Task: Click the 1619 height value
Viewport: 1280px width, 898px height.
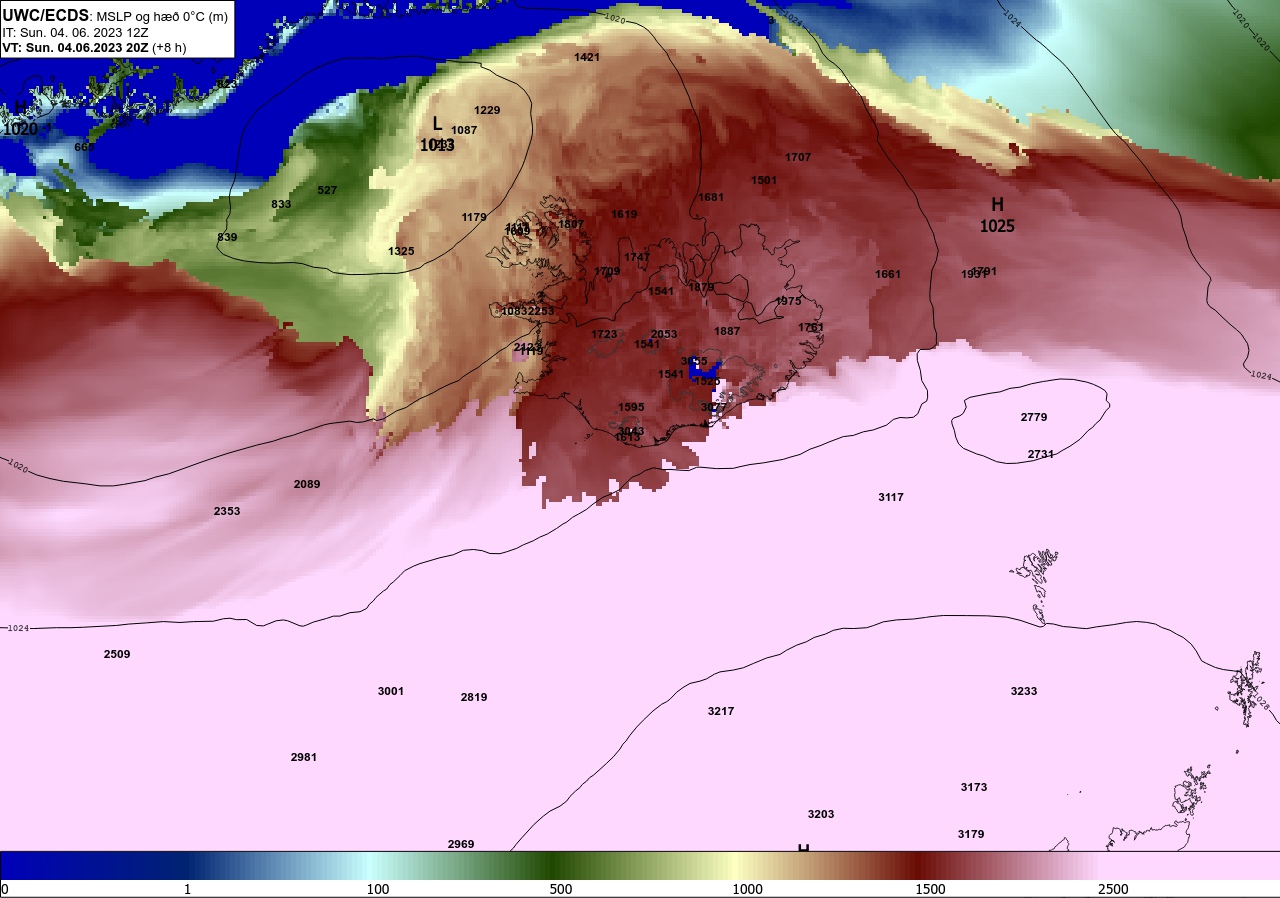Action: pos(624,214)
